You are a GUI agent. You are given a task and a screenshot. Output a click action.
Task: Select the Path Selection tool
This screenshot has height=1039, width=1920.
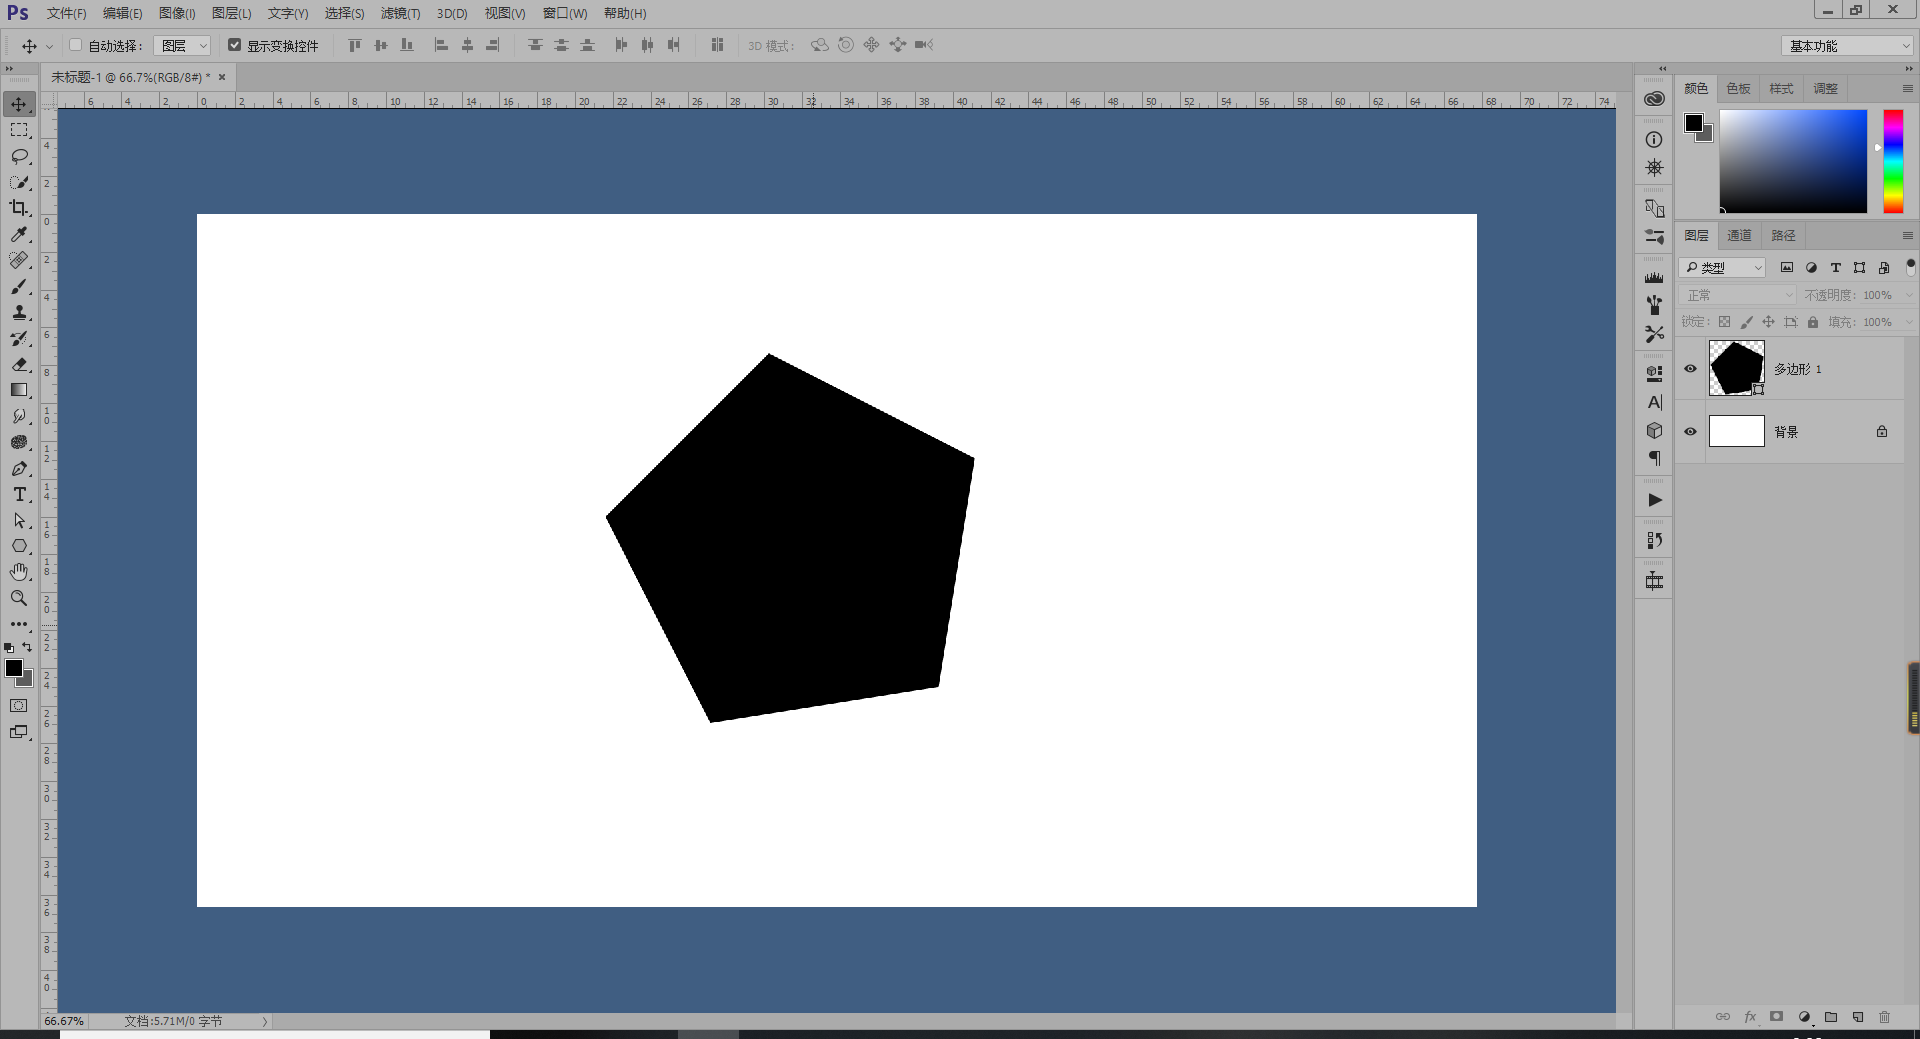19,520
